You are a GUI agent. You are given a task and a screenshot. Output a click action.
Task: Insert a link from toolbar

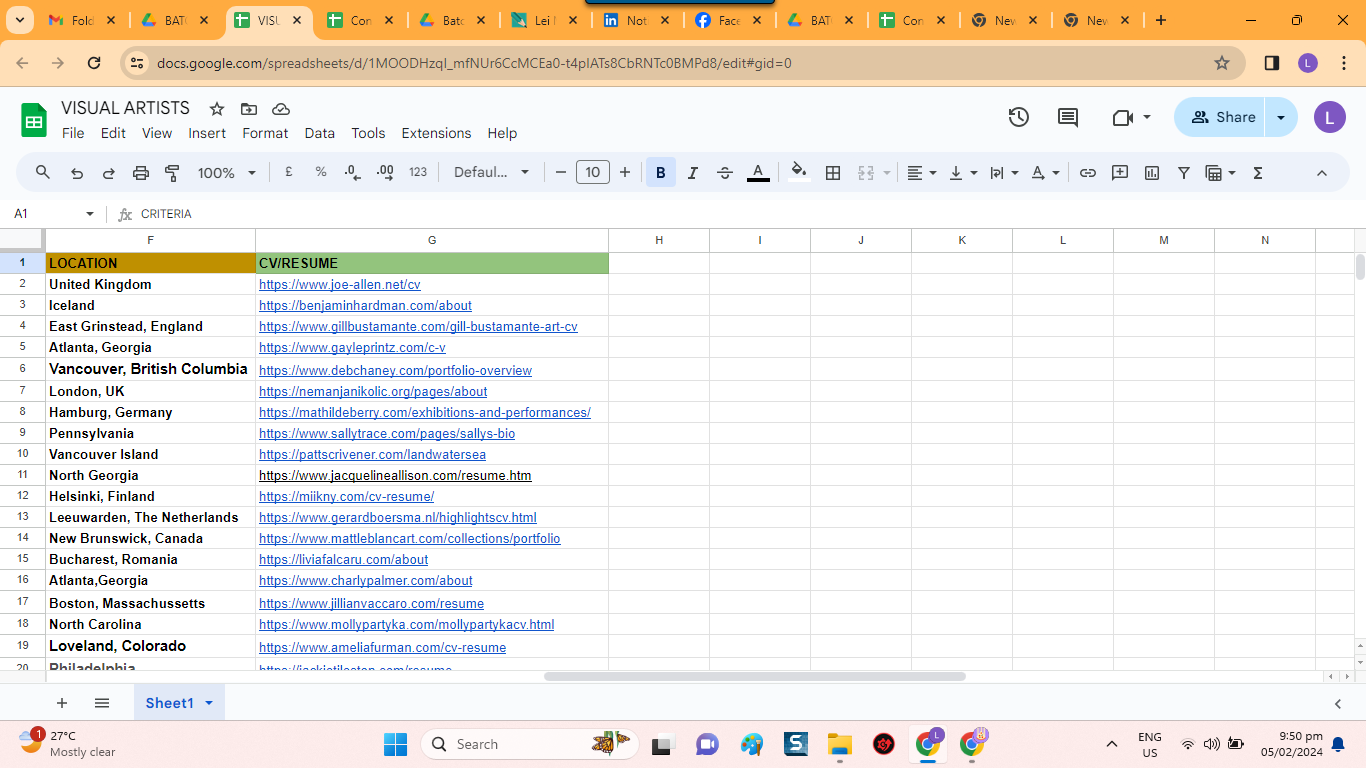click(1088, 173)
